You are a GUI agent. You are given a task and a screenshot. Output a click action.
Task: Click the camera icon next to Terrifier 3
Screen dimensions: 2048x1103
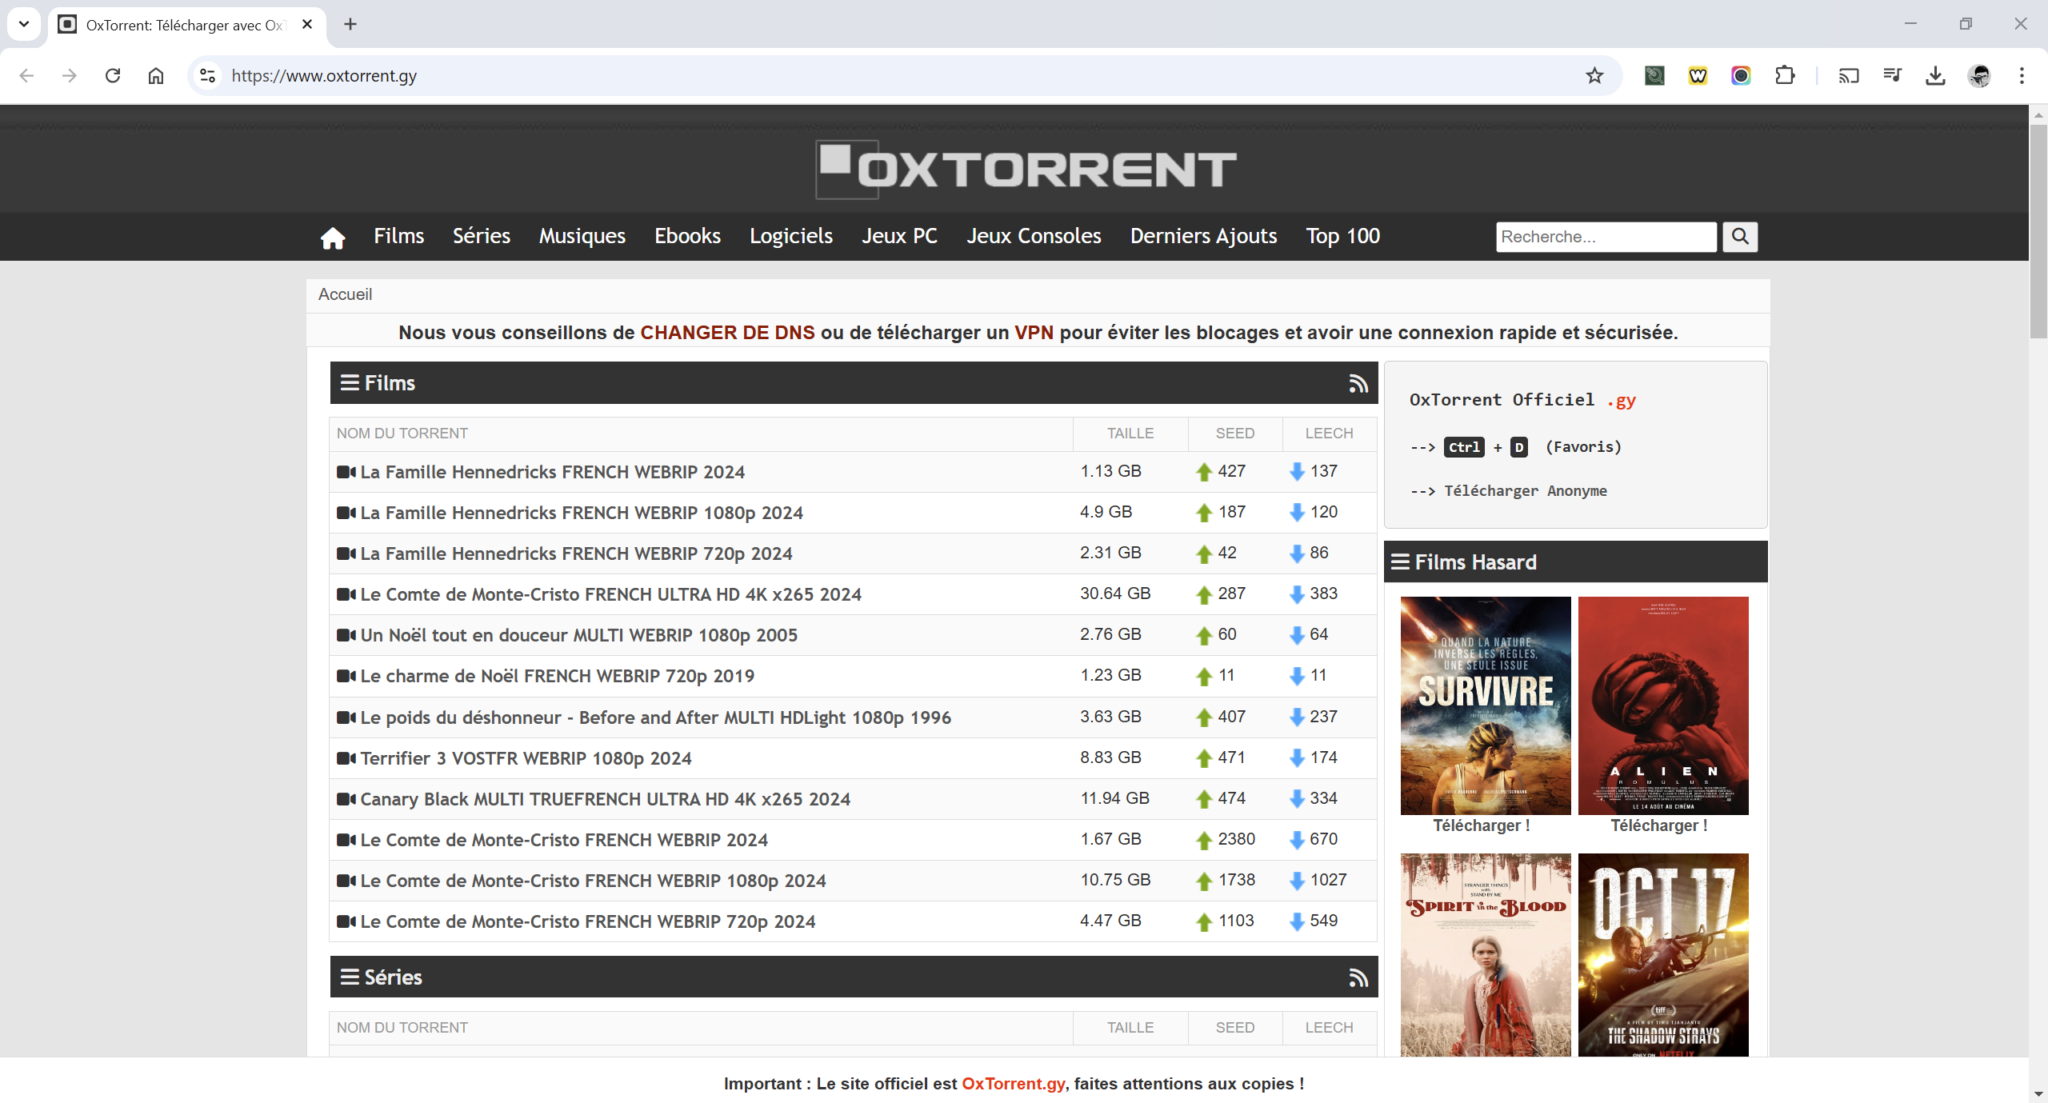[347, 758]
